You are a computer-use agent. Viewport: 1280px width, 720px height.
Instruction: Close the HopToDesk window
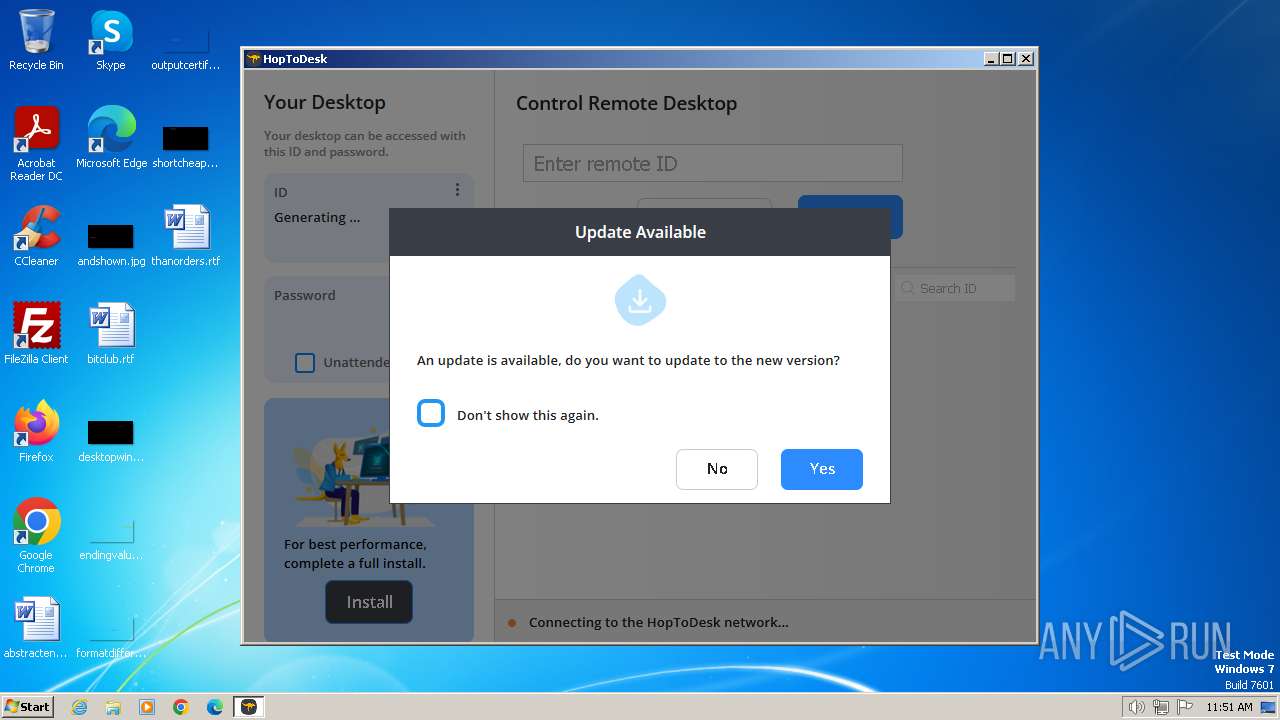[1026, 59]
